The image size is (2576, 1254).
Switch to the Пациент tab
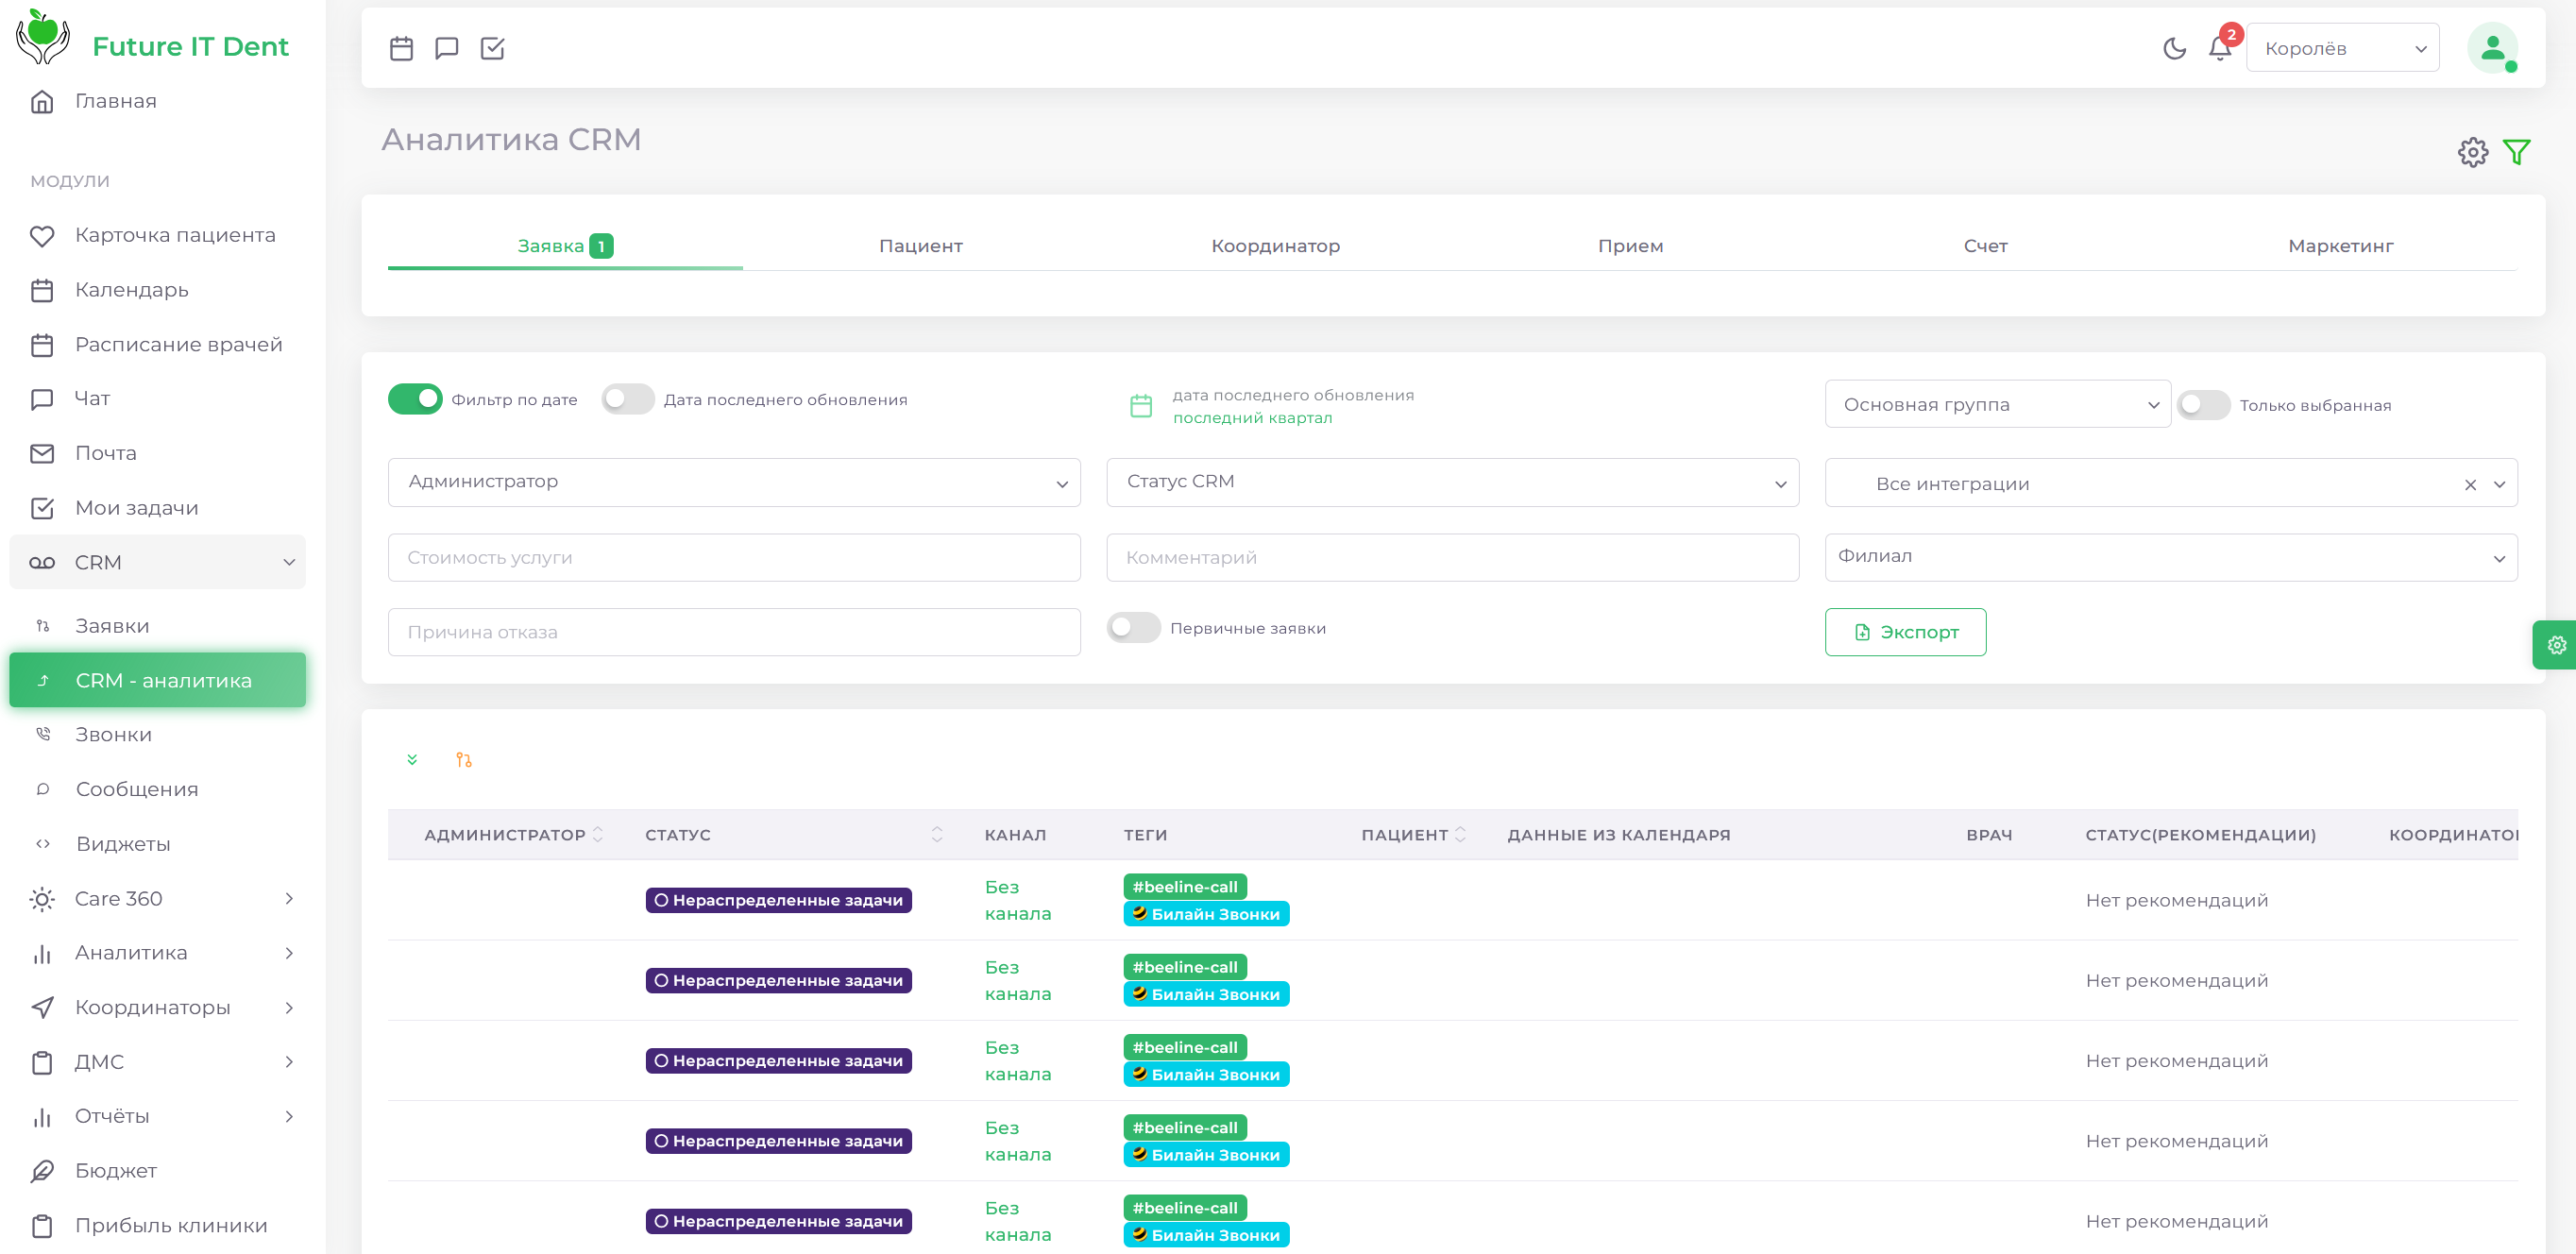919,245
